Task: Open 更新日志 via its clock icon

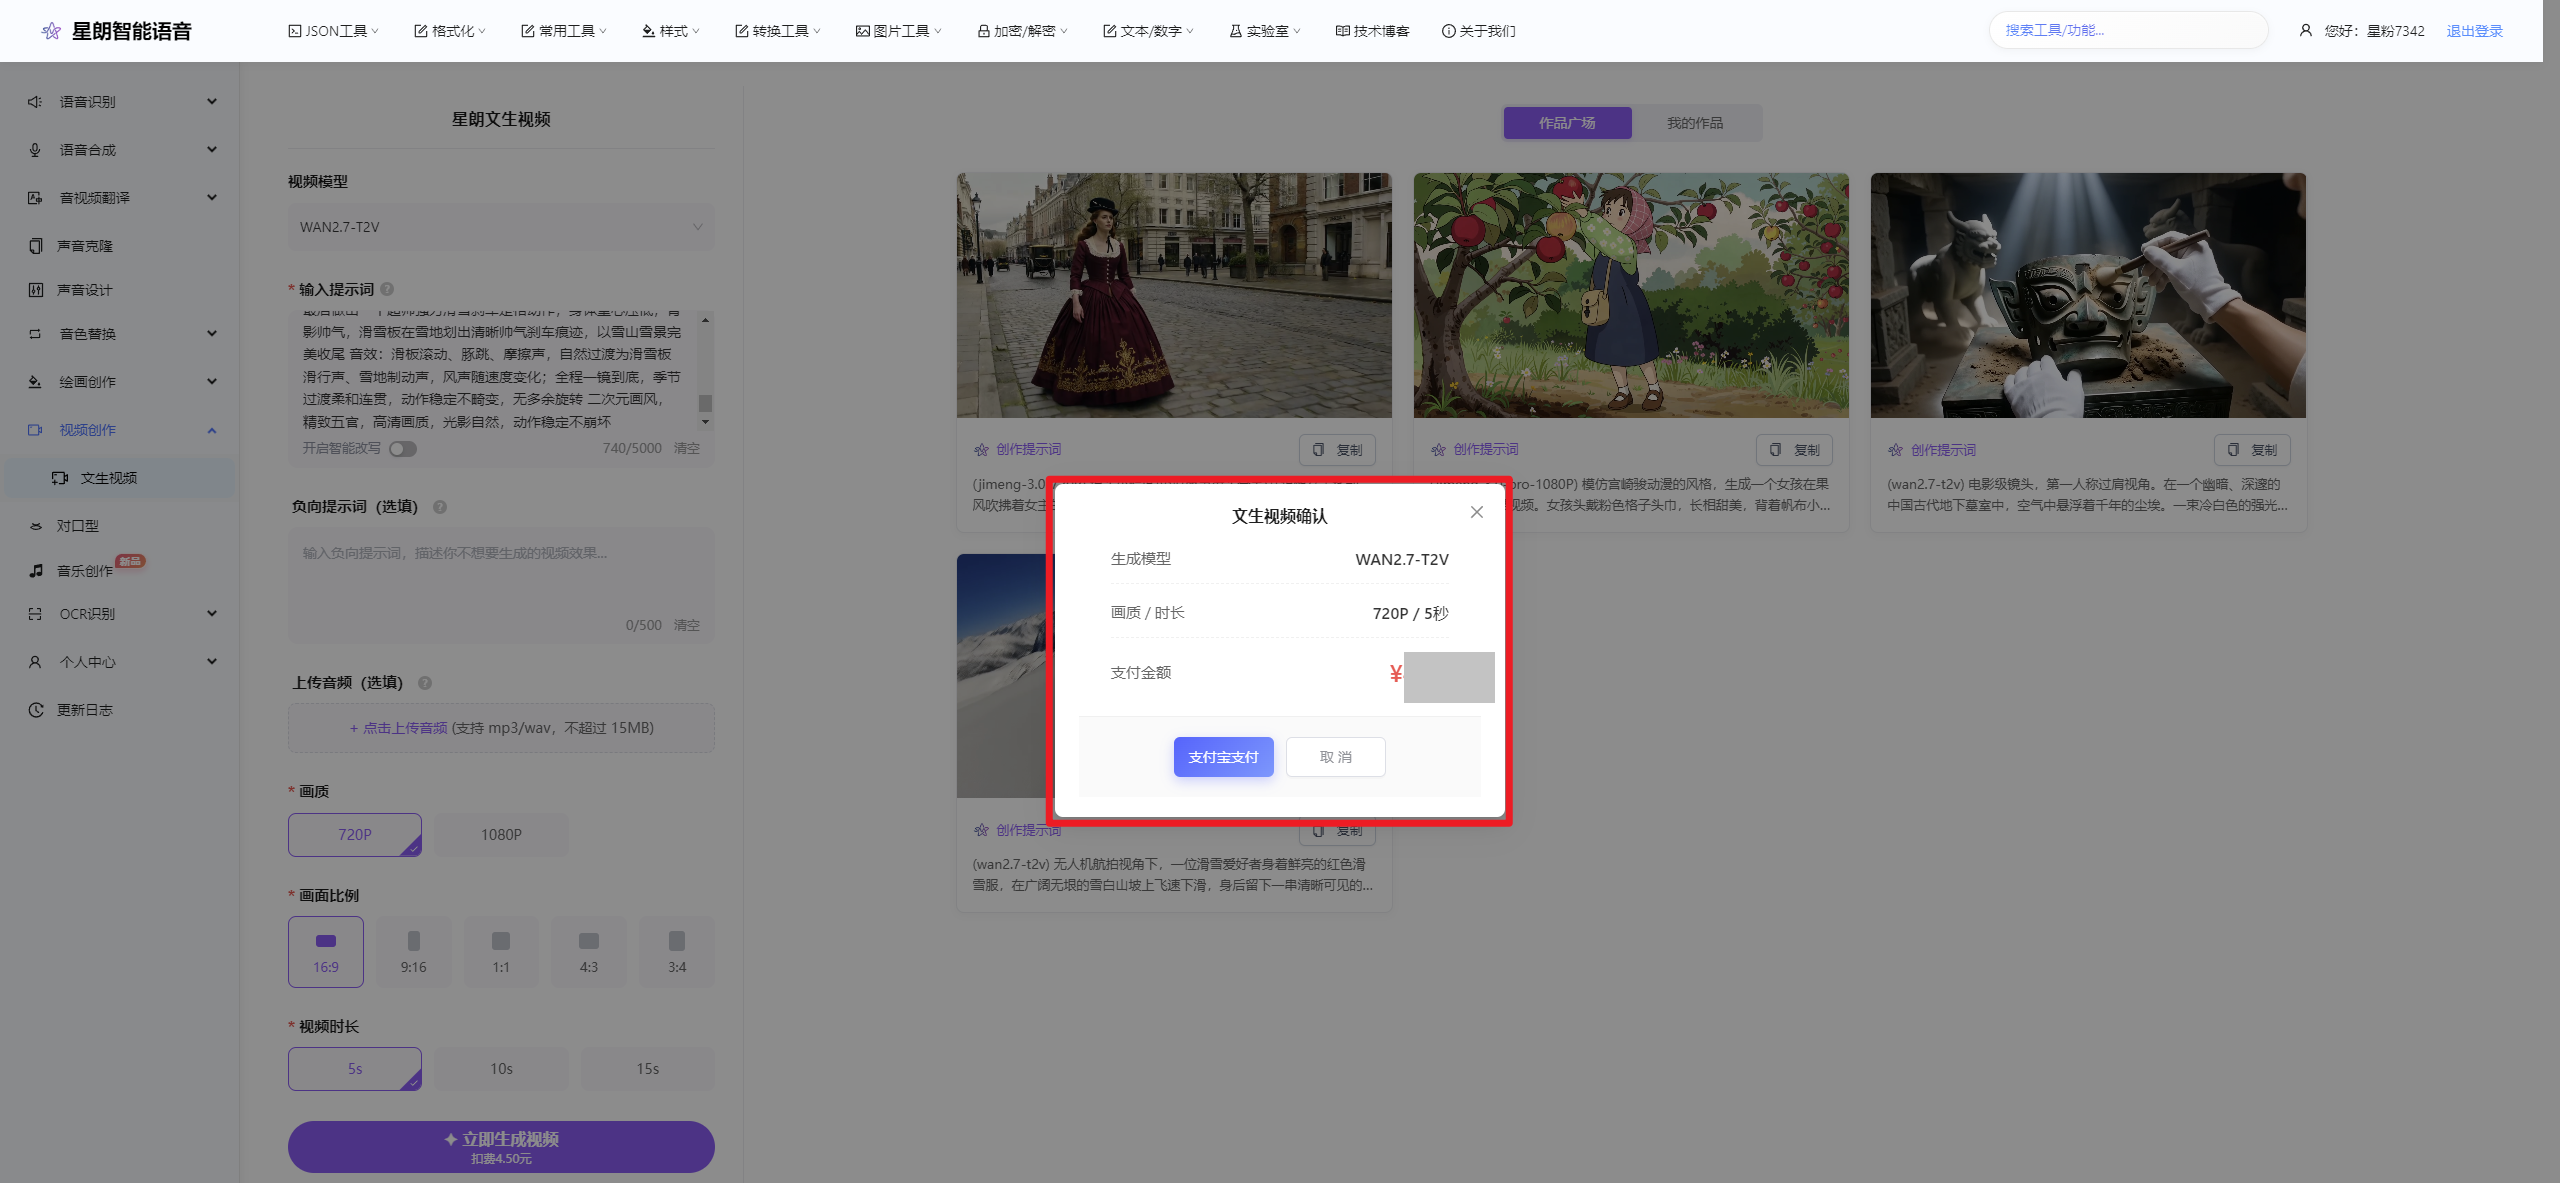Action: [x=35, y=710]
